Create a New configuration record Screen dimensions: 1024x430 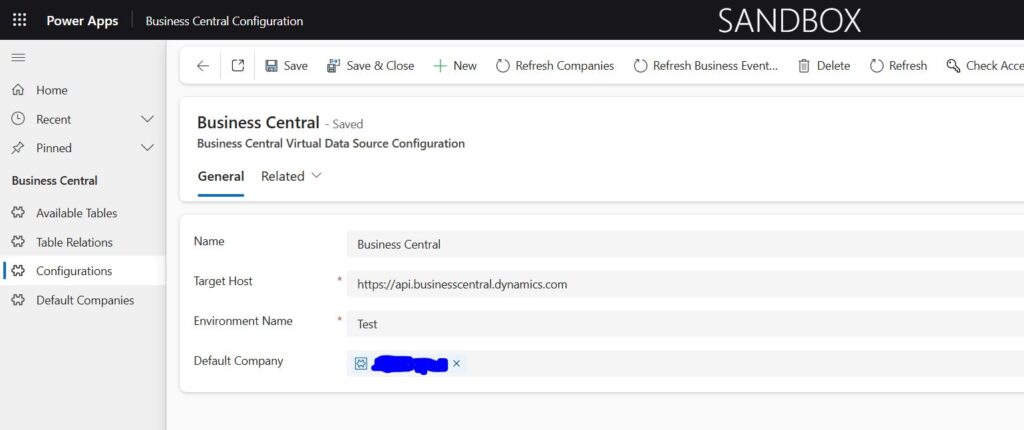coord(455,66)
